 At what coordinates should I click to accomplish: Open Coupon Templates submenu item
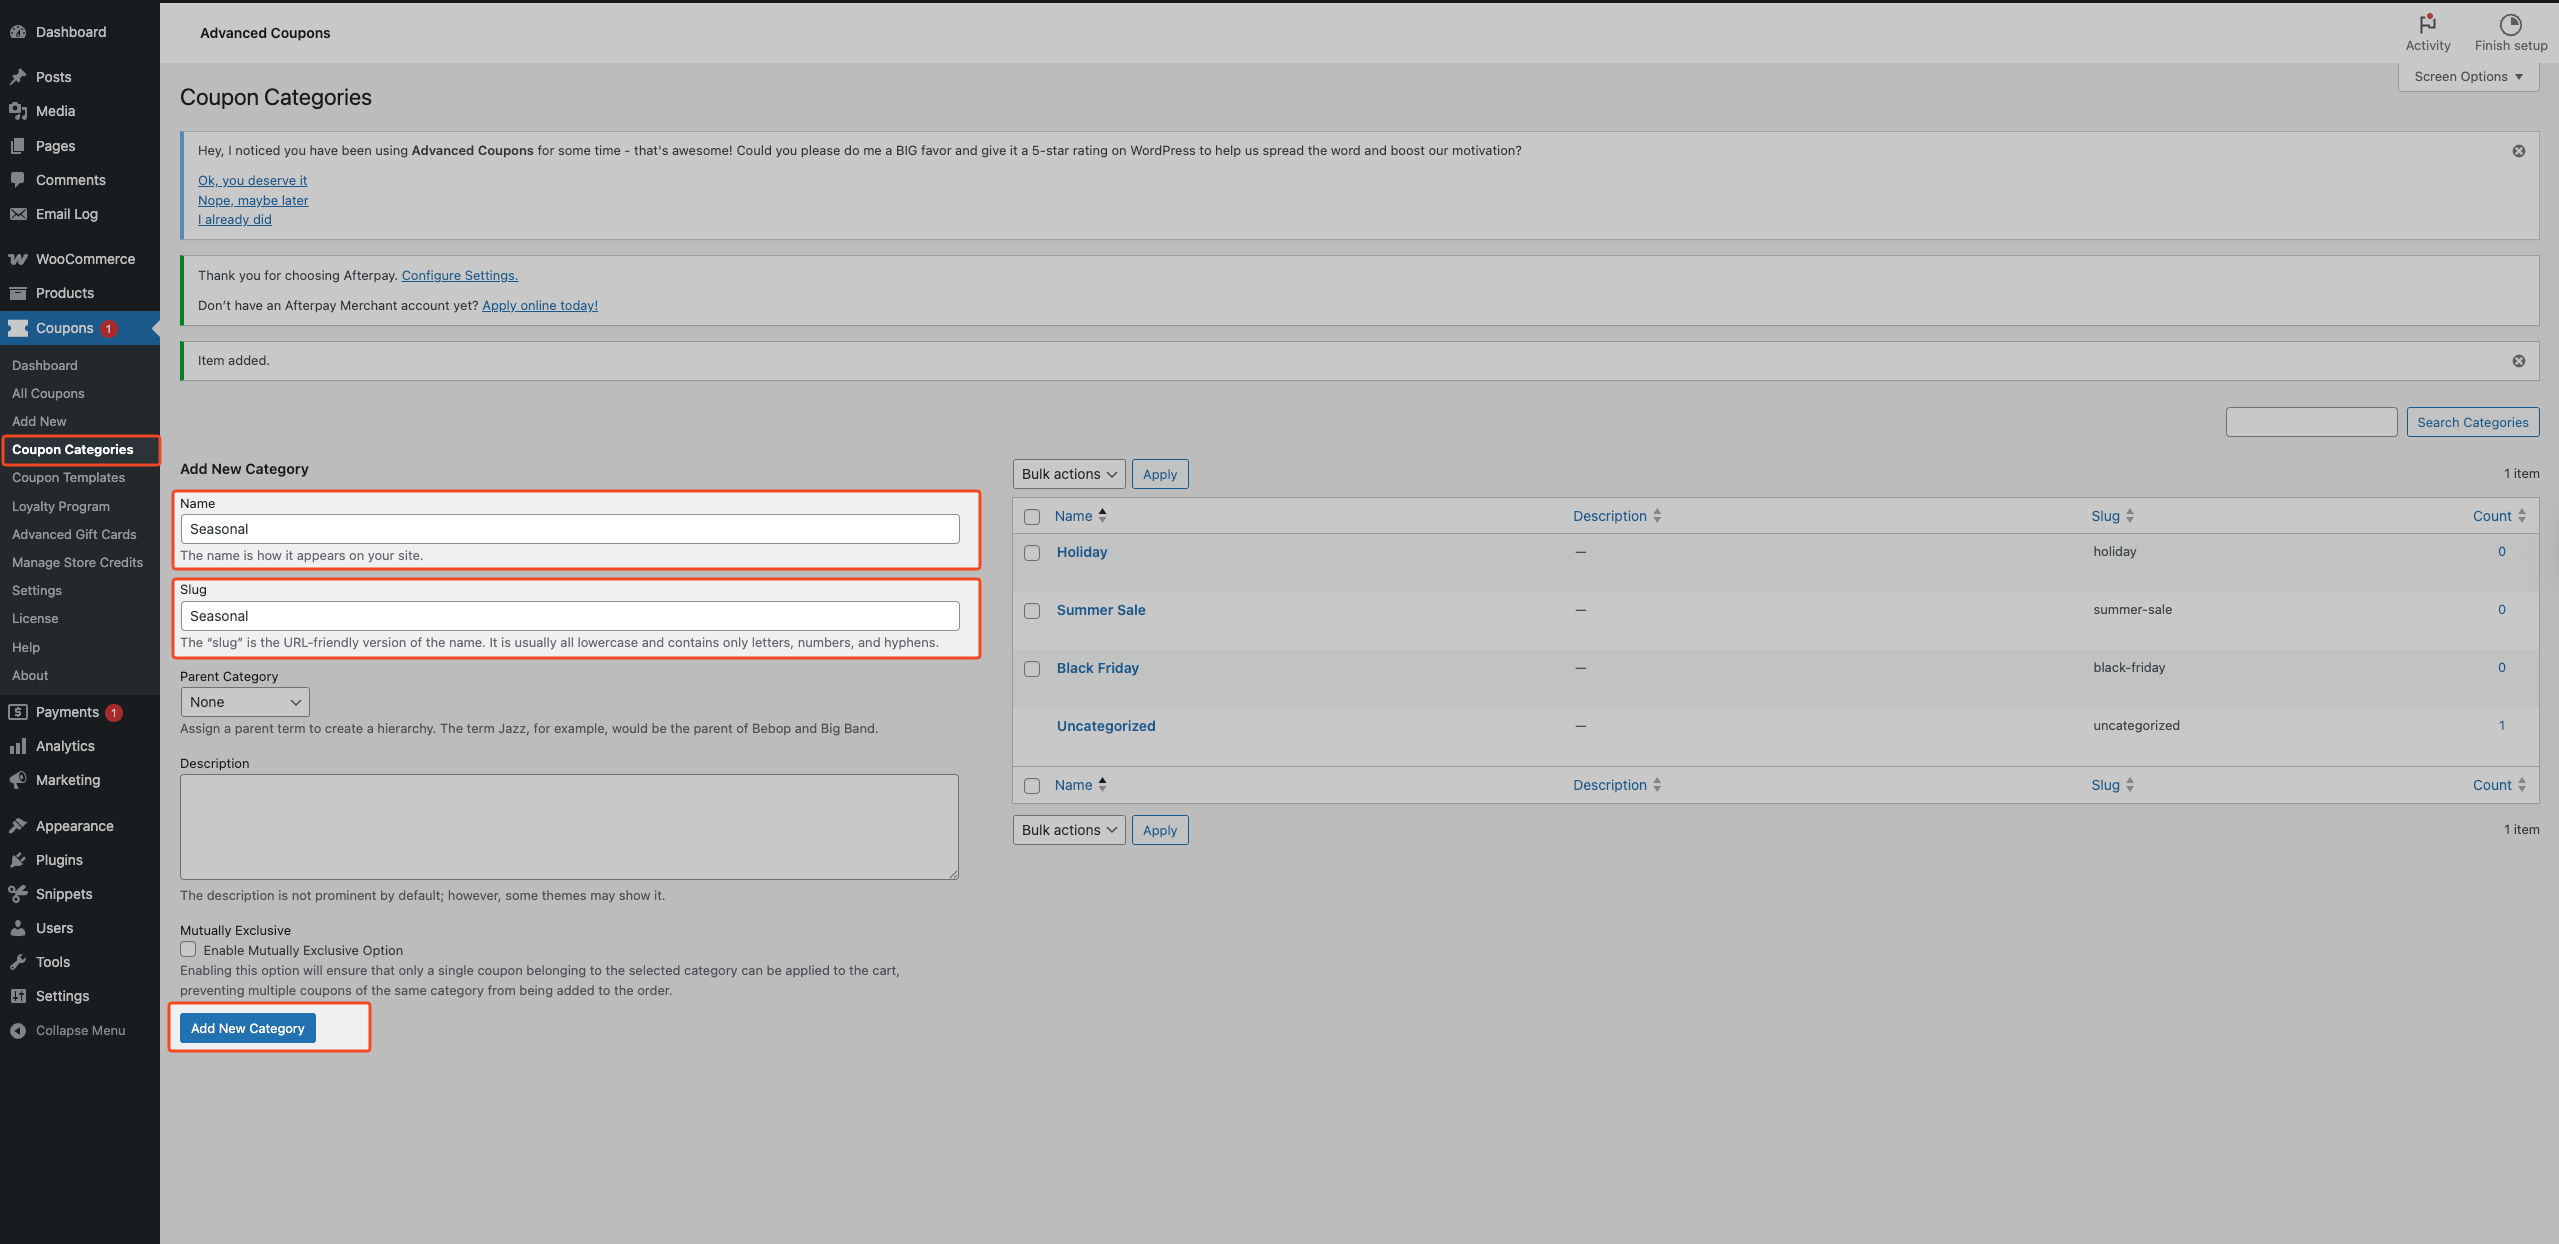(x=68, y=478)
